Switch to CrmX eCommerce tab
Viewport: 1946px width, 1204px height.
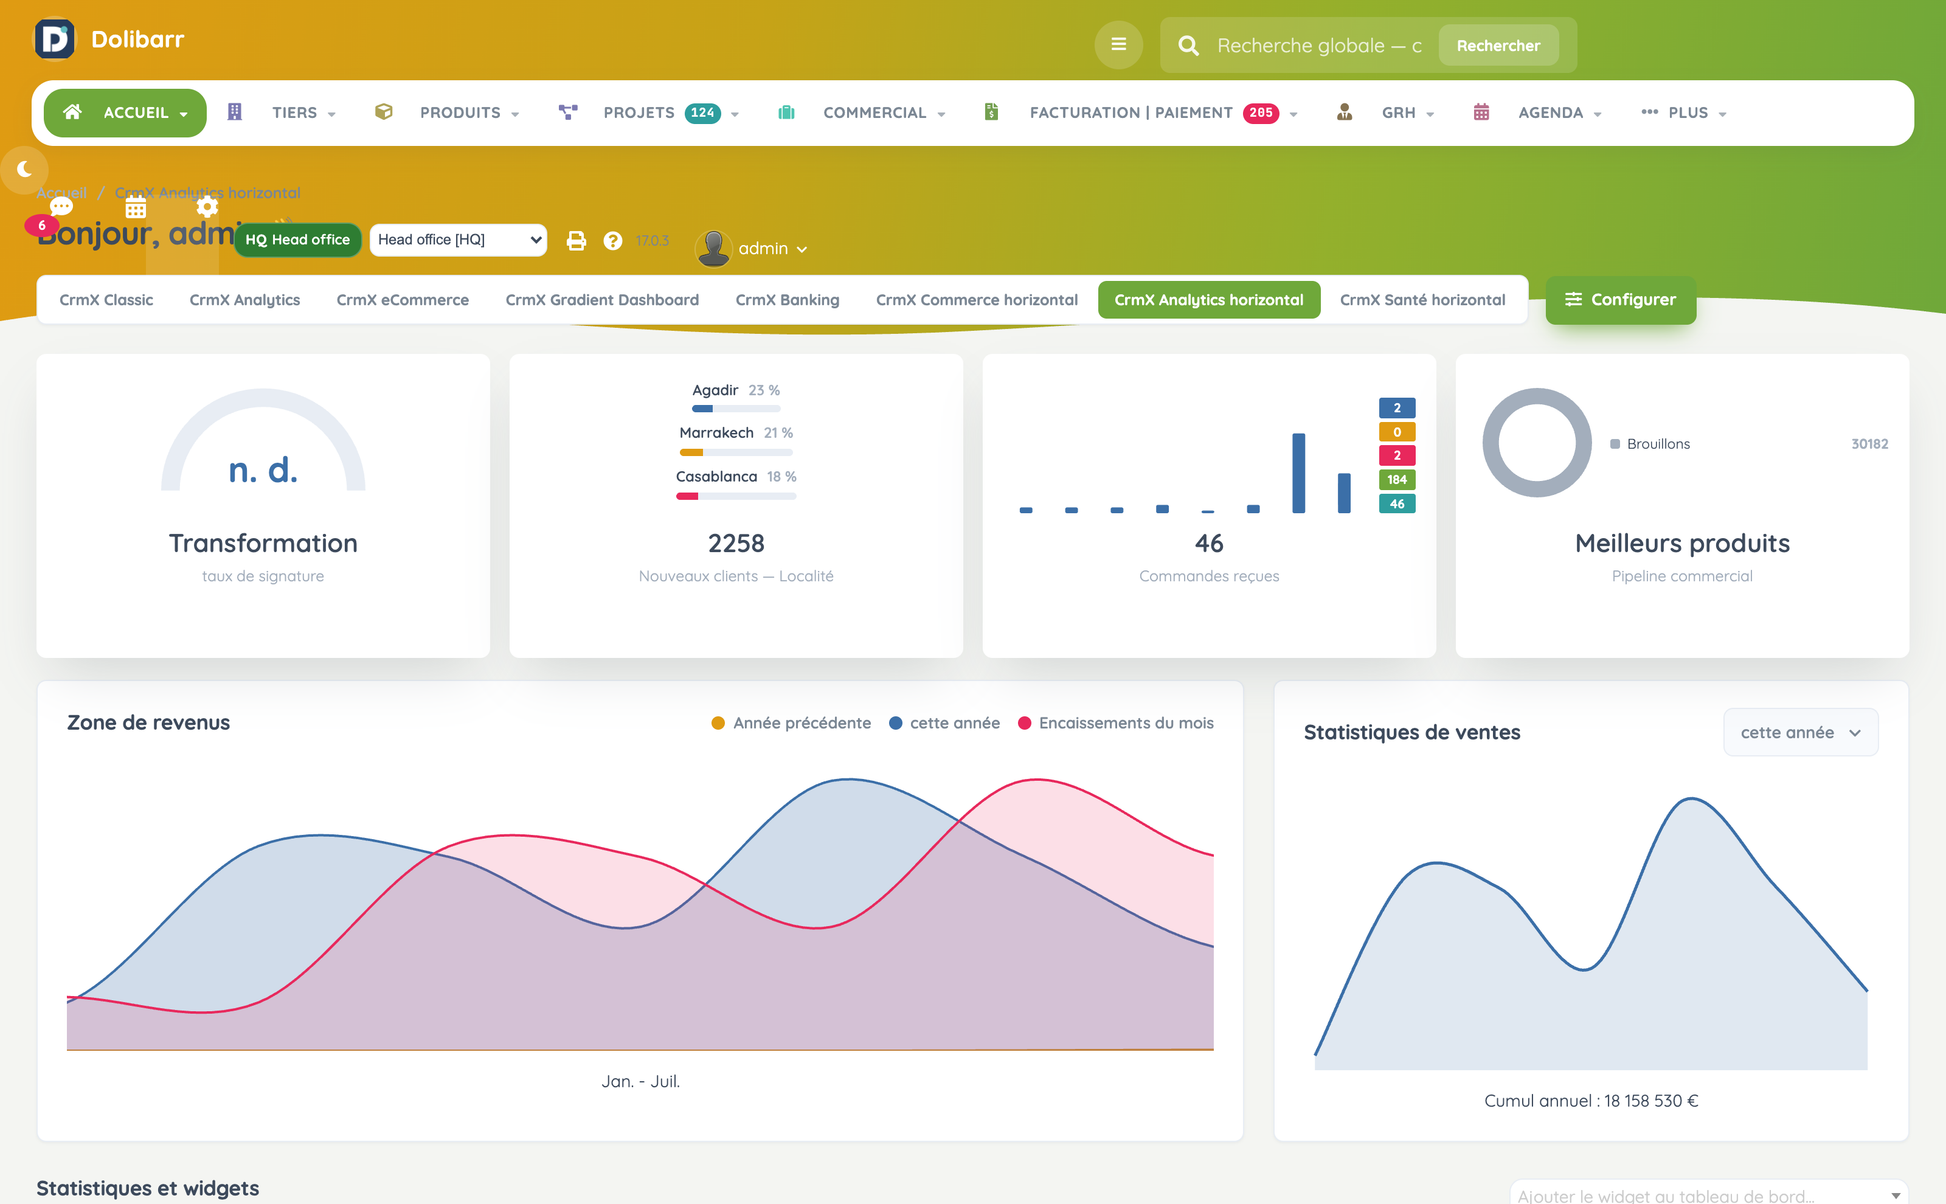[403, 300]
